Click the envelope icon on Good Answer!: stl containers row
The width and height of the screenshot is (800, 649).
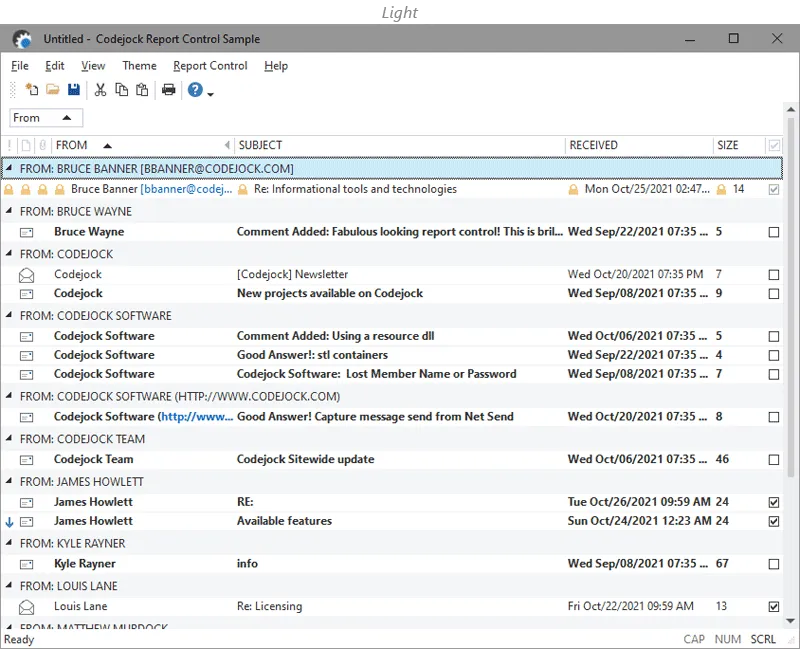[x=27, y=356]
